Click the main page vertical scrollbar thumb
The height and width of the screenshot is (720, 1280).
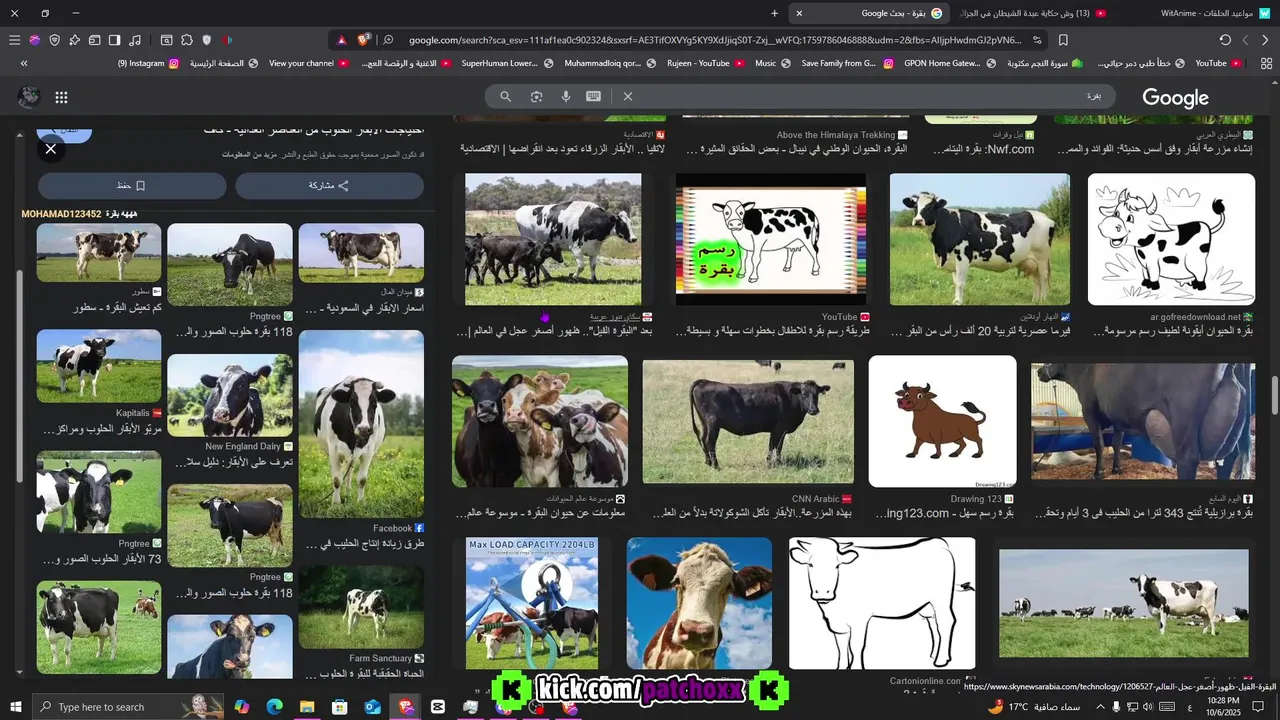[1274, 395]
